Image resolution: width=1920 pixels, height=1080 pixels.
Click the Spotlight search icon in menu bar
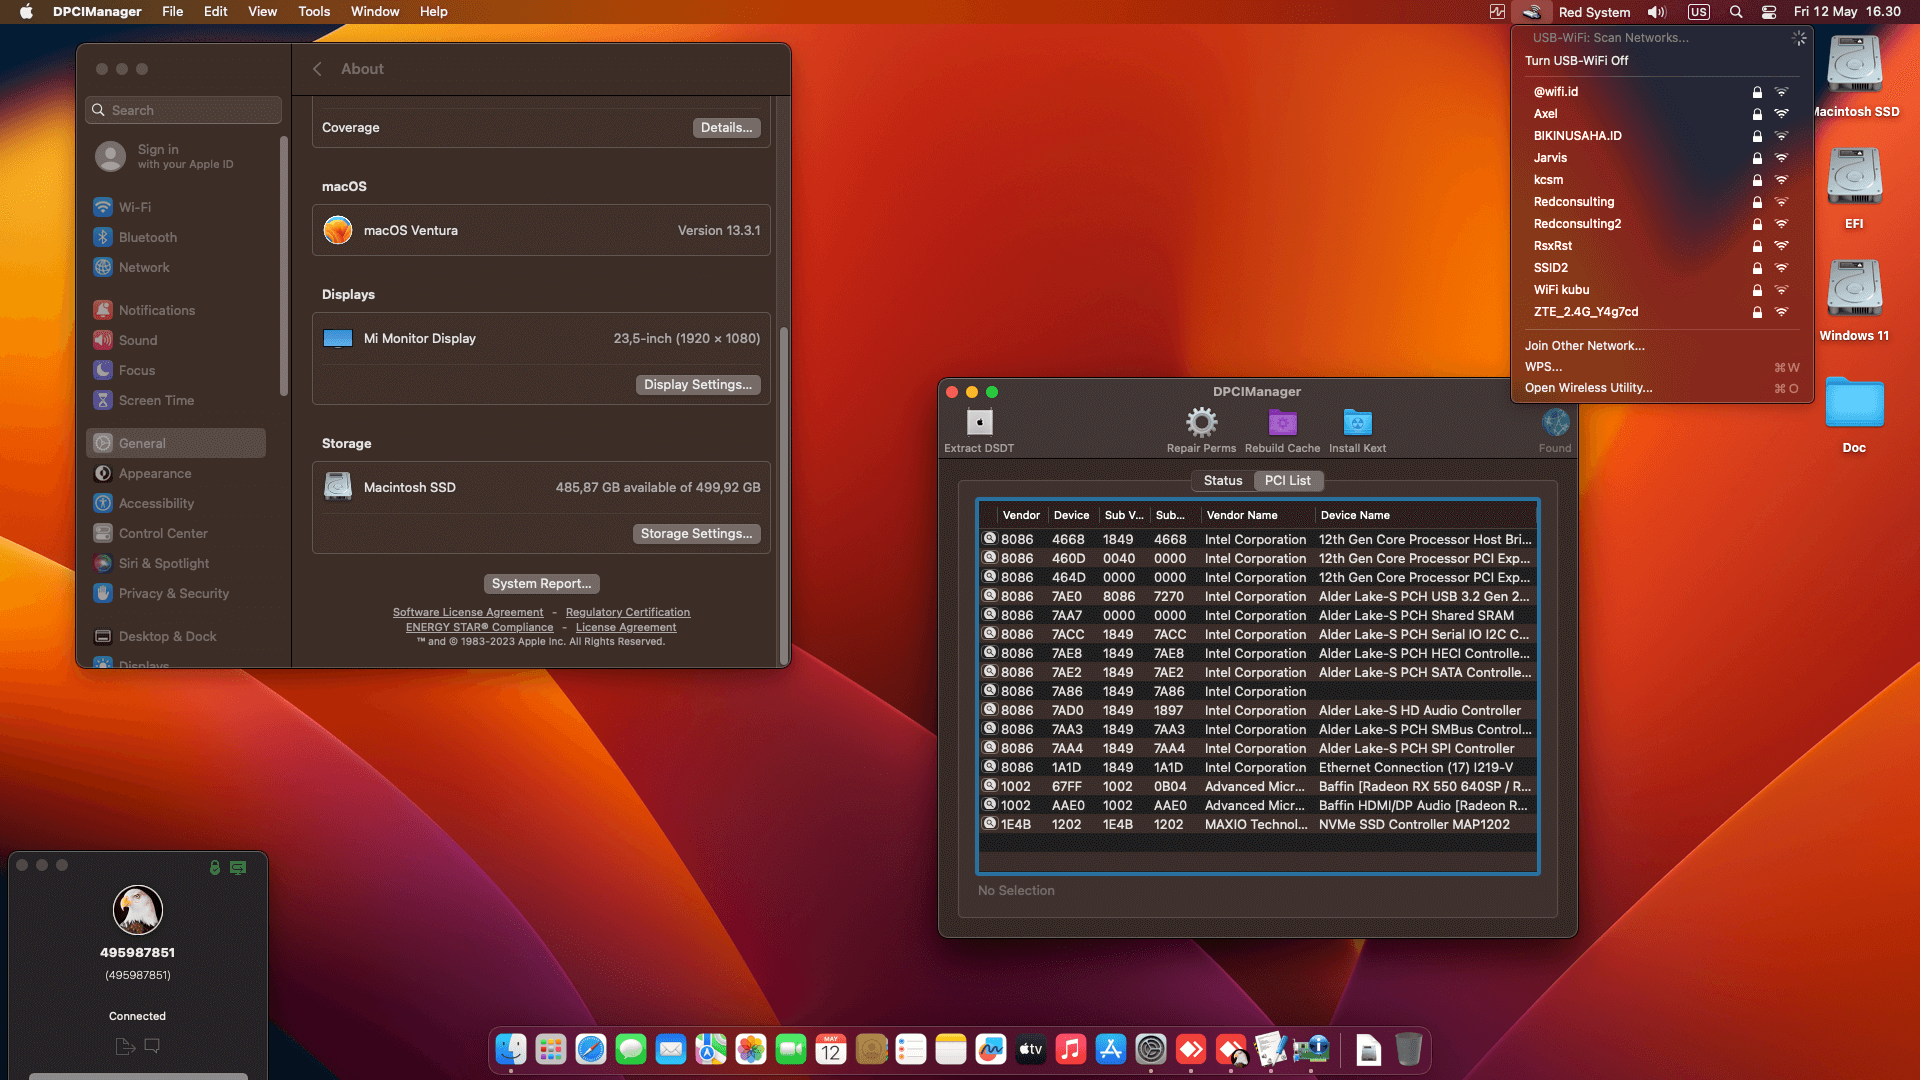pyautogui.click(x=1735, y=12)
